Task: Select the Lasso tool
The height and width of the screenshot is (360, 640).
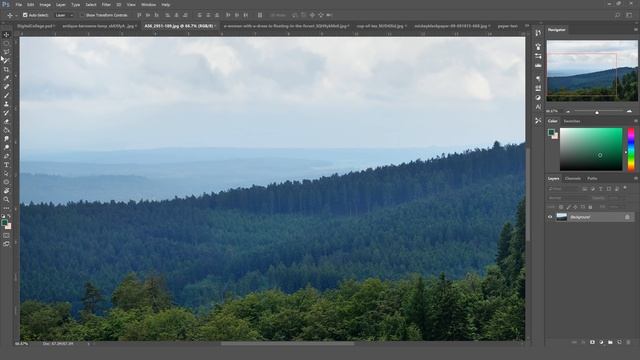Action: point(6,52)
